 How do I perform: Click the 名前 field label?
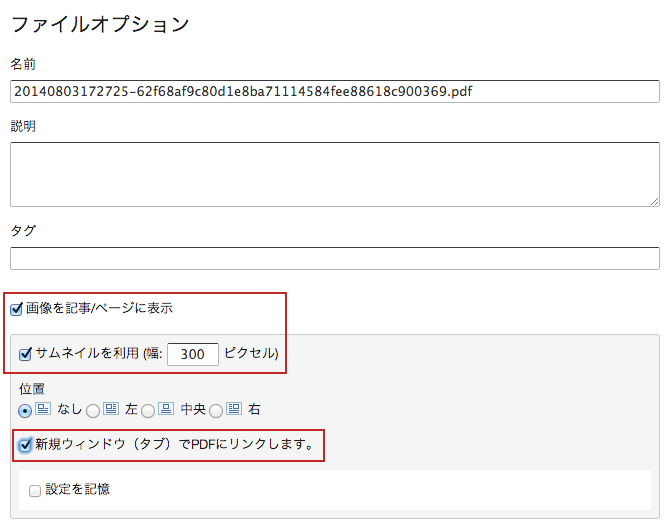click(x=23, y=64)
